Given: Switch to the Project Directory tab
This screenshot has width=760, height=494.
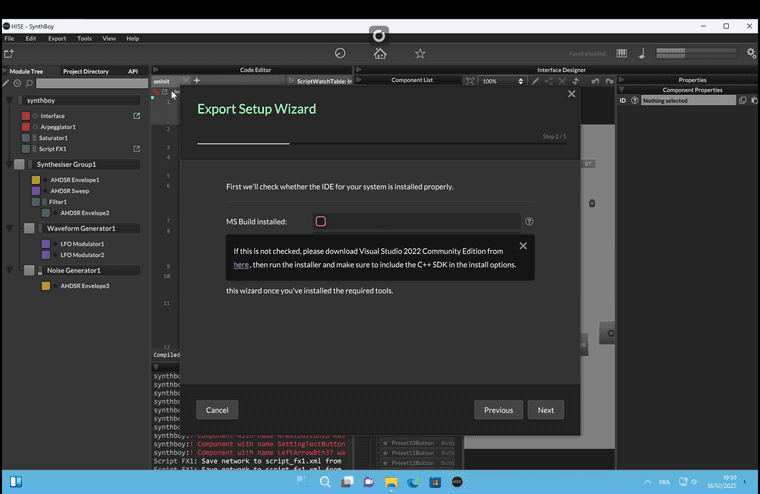Looking at the screenshot, I should 86,71.
